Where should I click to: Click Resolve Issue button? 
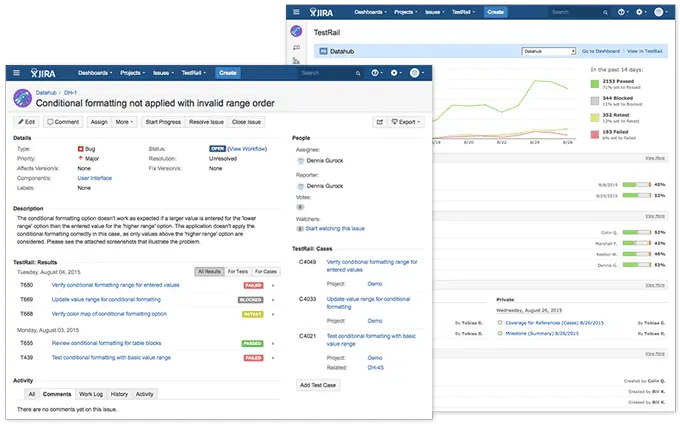point(206,122)
